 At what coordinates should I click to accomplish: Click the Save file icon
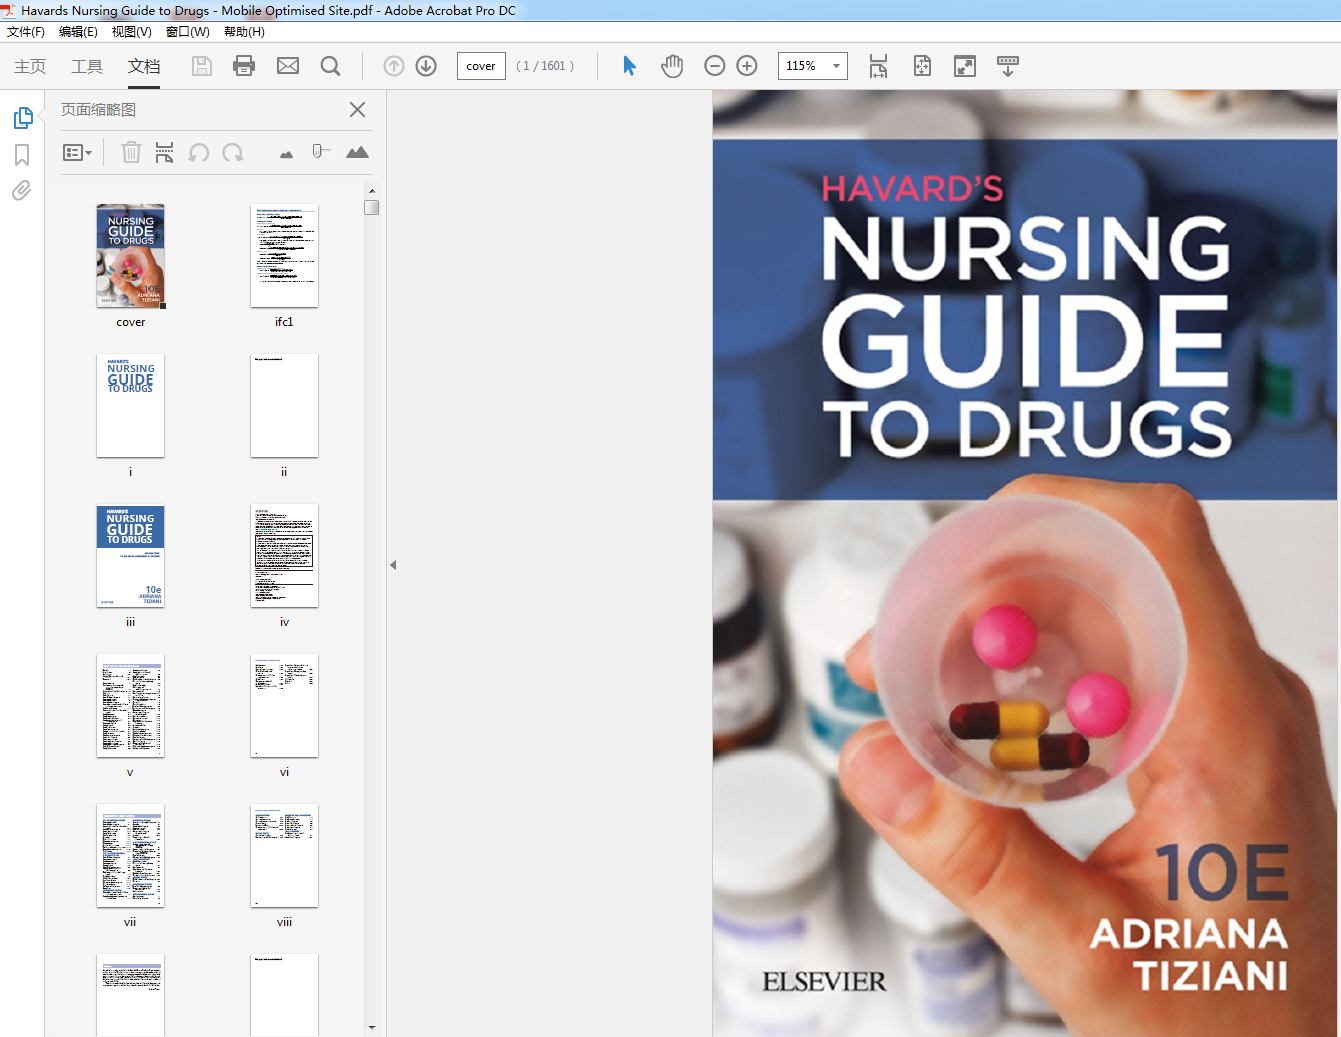coord(202,66)
